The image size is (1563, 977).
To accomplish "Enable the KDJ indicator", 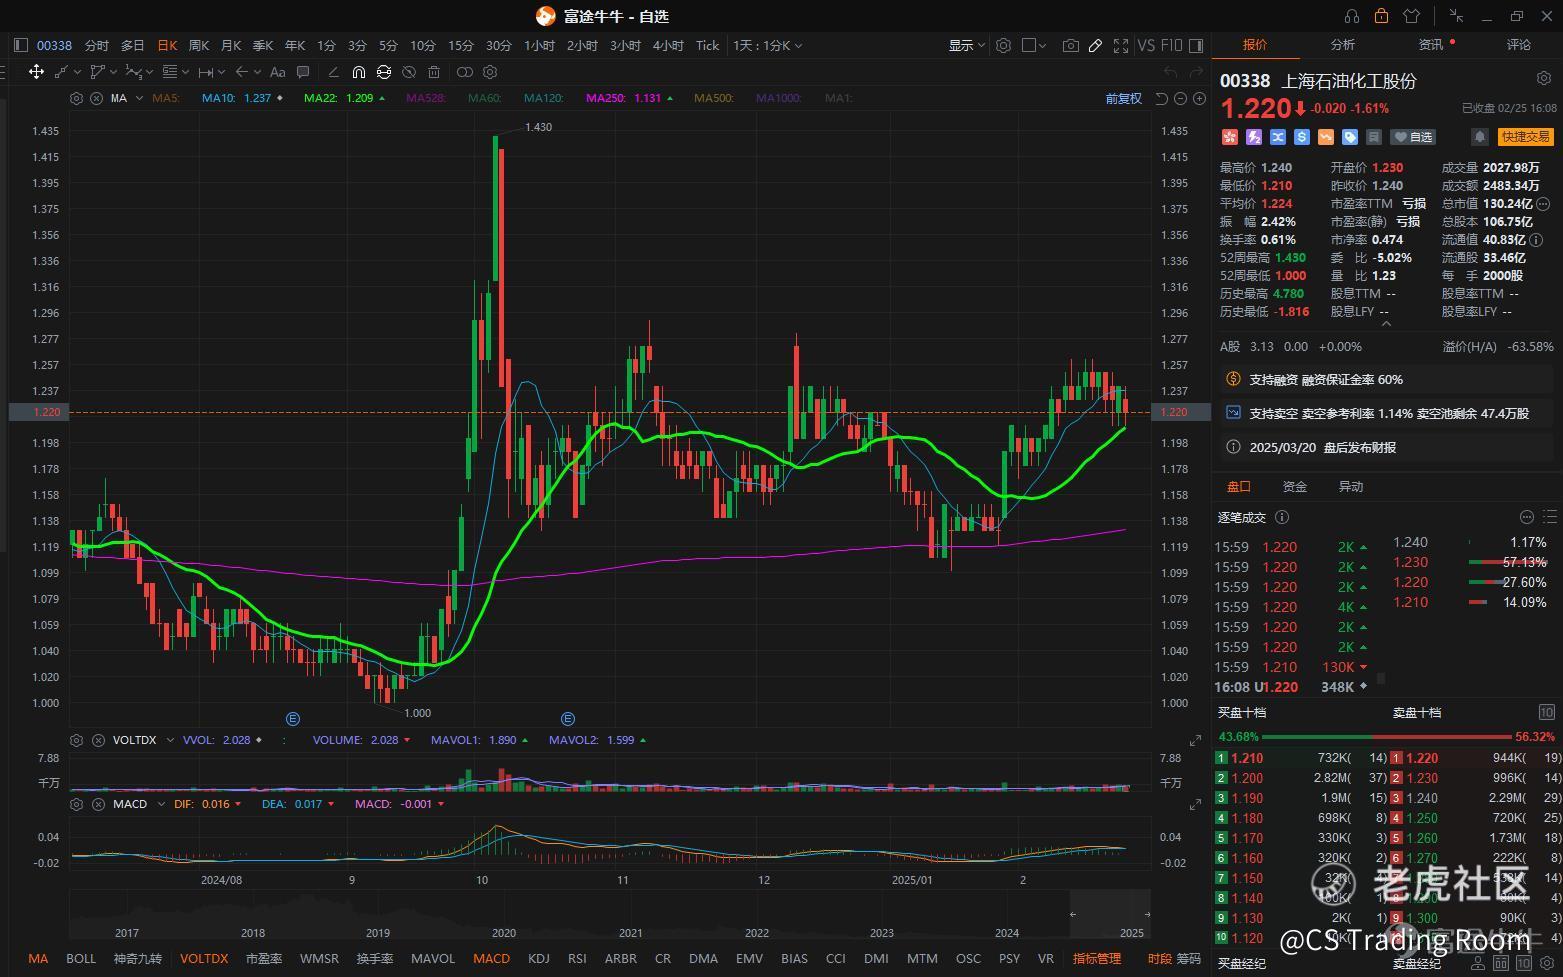I will click(x=538, y=958).
